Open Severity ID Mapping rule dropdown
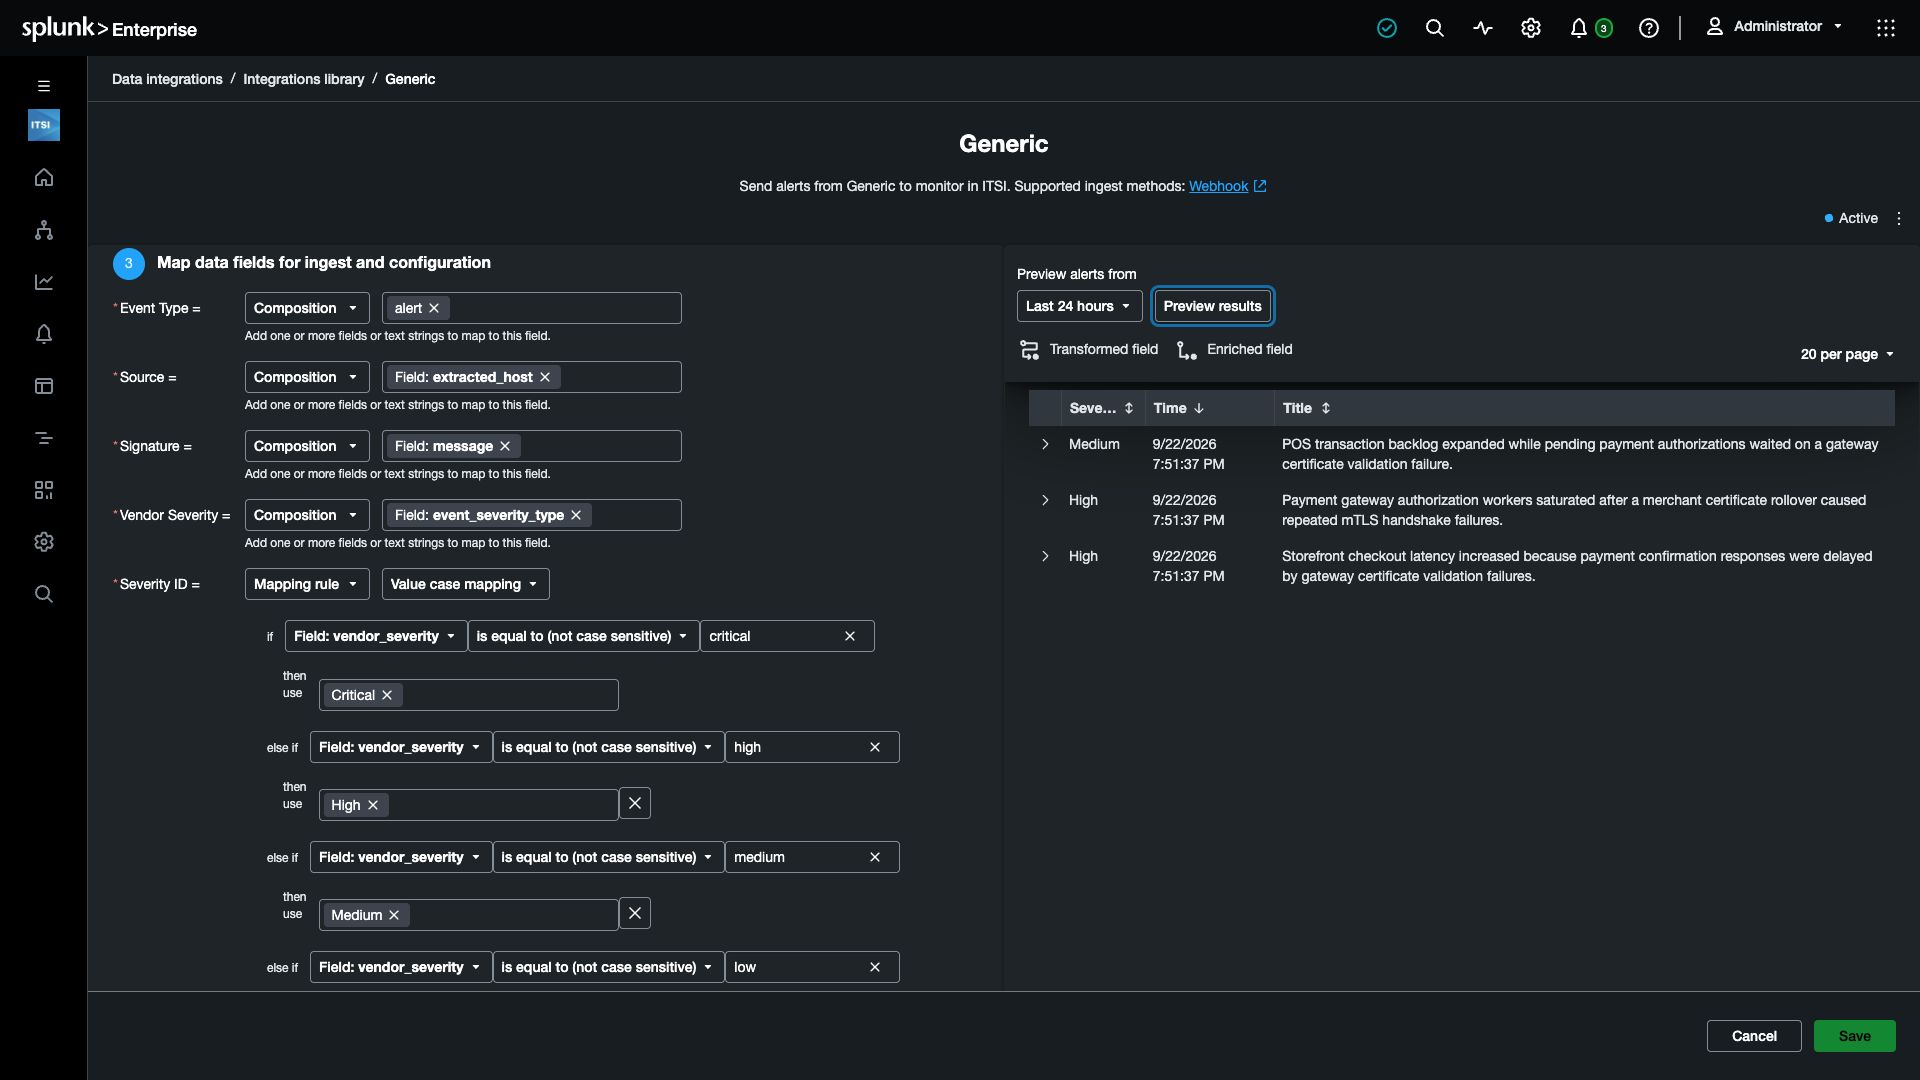The width and height of the screenshot is (1920, 1080). [x=307, y=584]
